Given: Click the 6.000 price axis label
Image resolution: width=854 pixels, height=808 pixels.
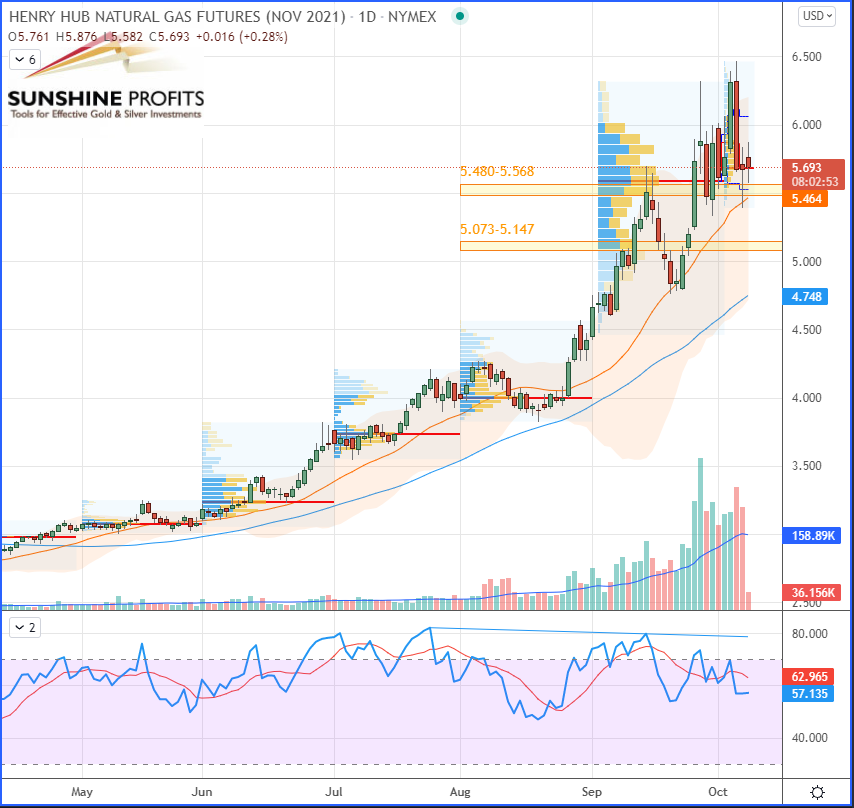Looking at the screenshot, I should tap(806, 125).
